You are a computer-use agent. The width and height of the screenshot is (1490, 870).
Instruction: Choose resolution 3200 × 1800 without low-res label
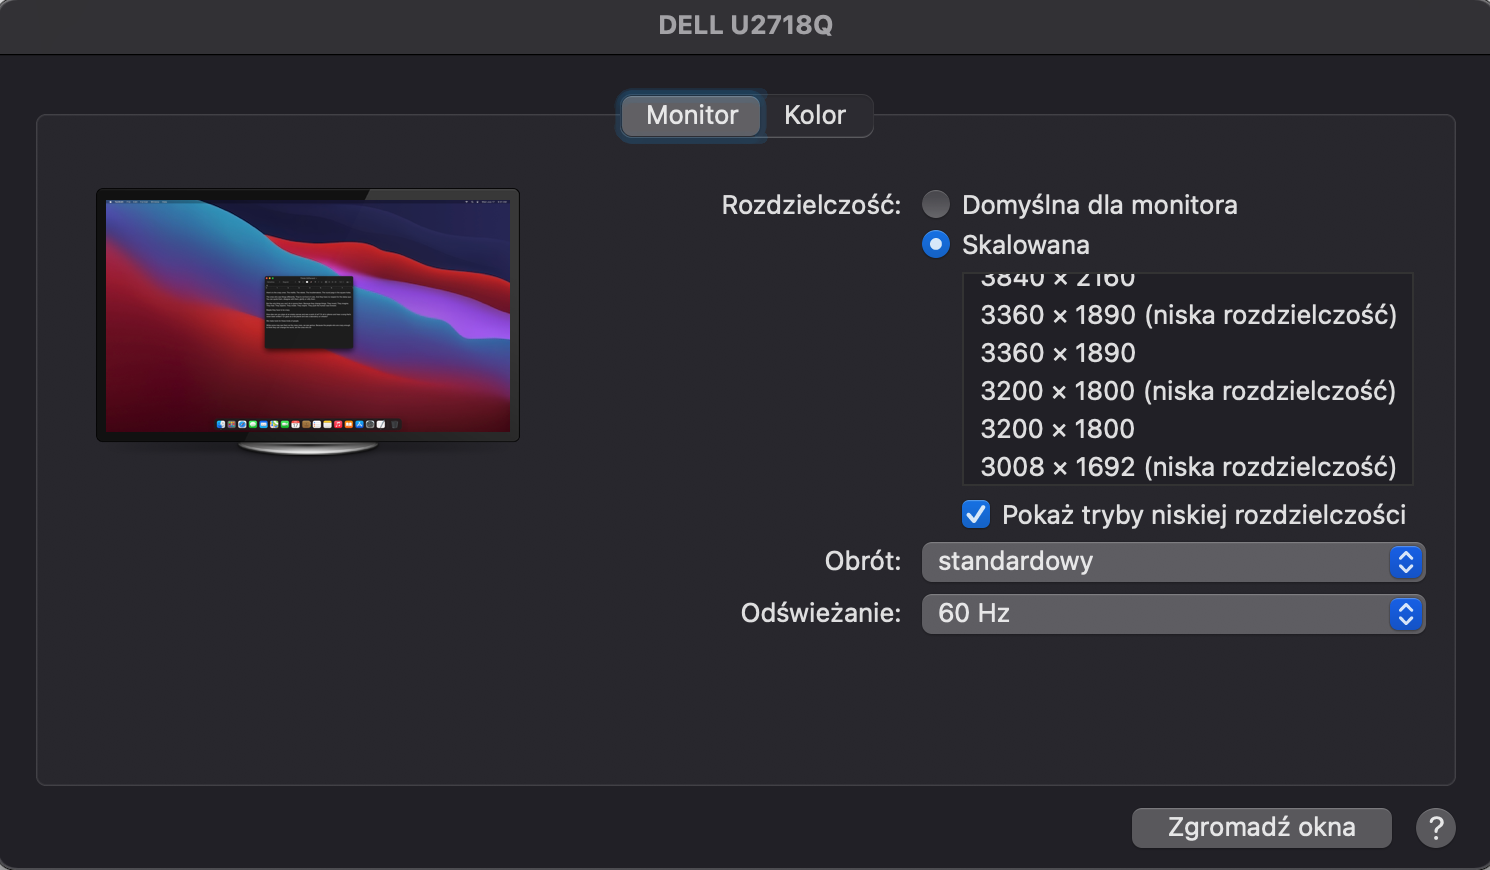coord(1187,429)
